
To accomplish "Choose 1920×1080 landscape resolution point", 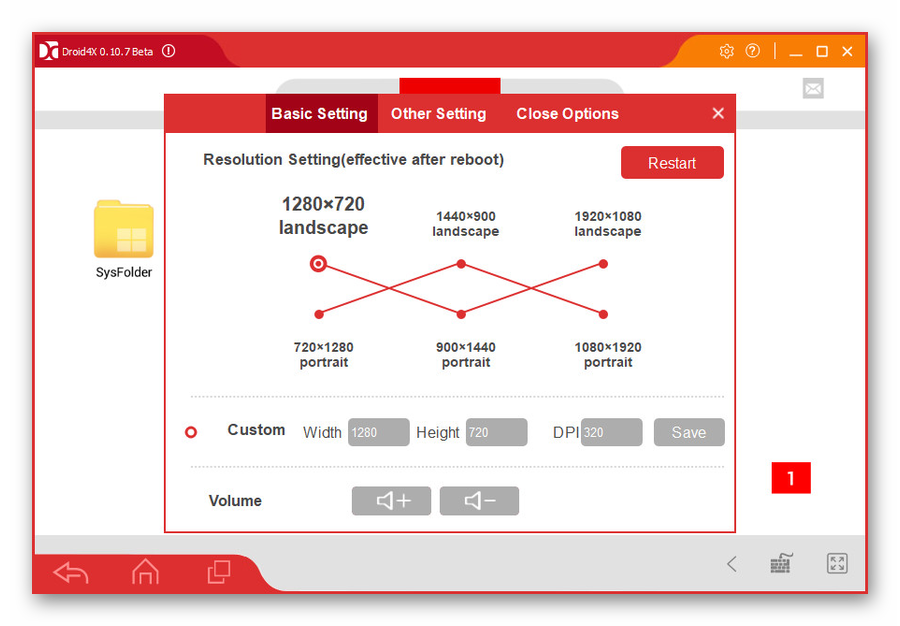I will tap(603, 264).
